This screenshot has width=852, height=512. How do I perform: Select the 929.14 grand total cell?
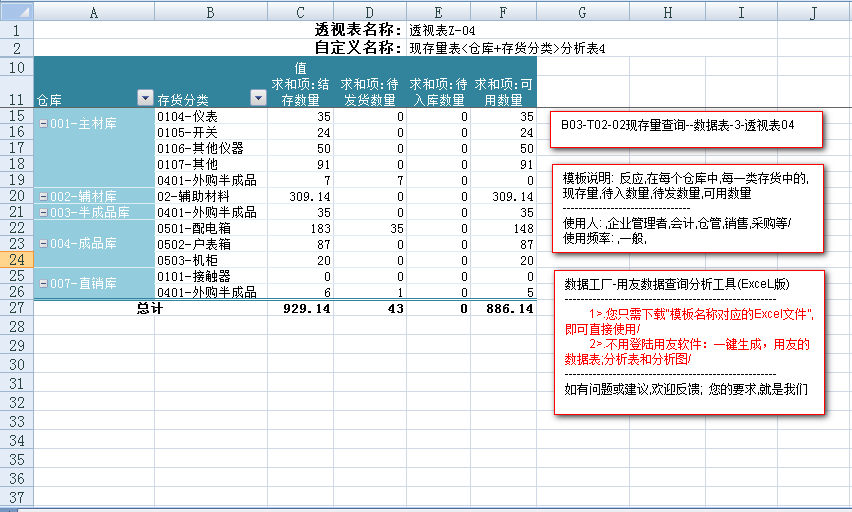coord(301,309)
